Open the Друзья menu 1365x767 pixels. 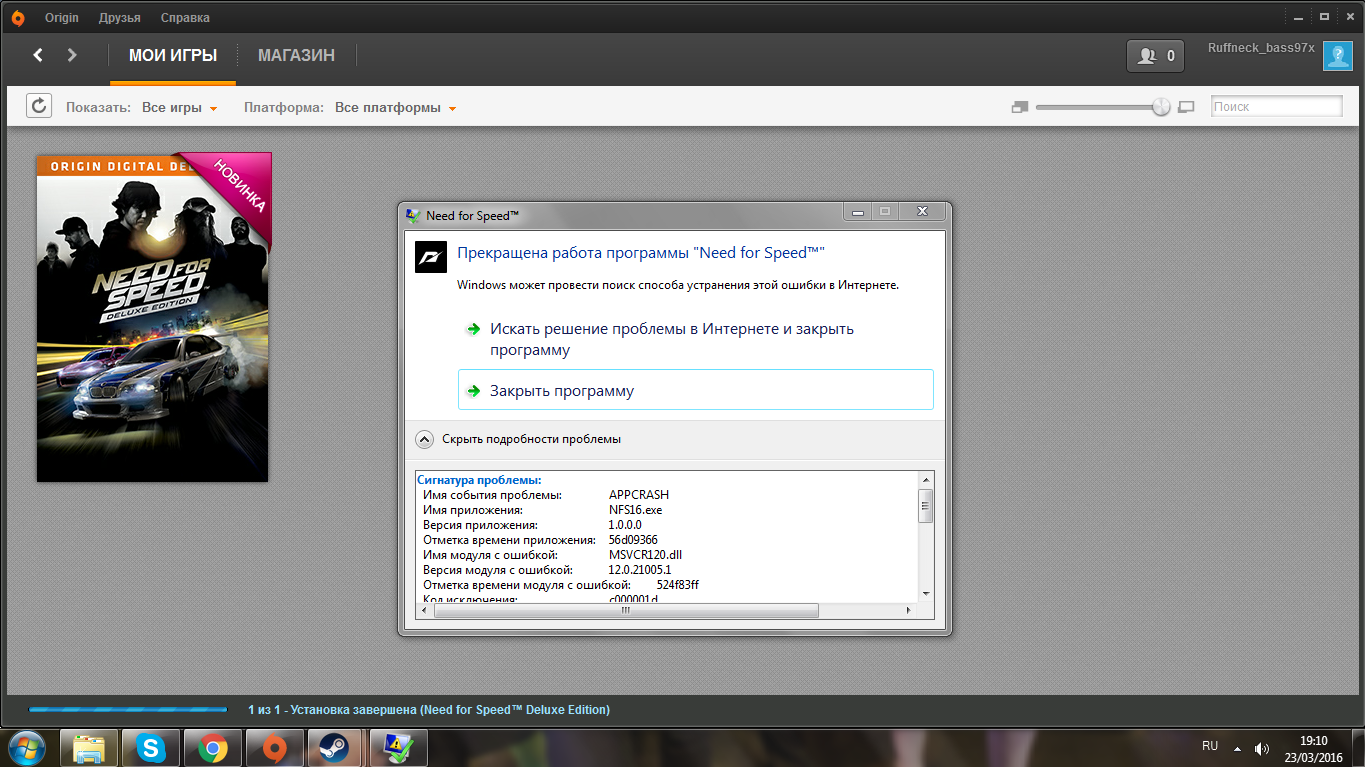tap(120, 18)
